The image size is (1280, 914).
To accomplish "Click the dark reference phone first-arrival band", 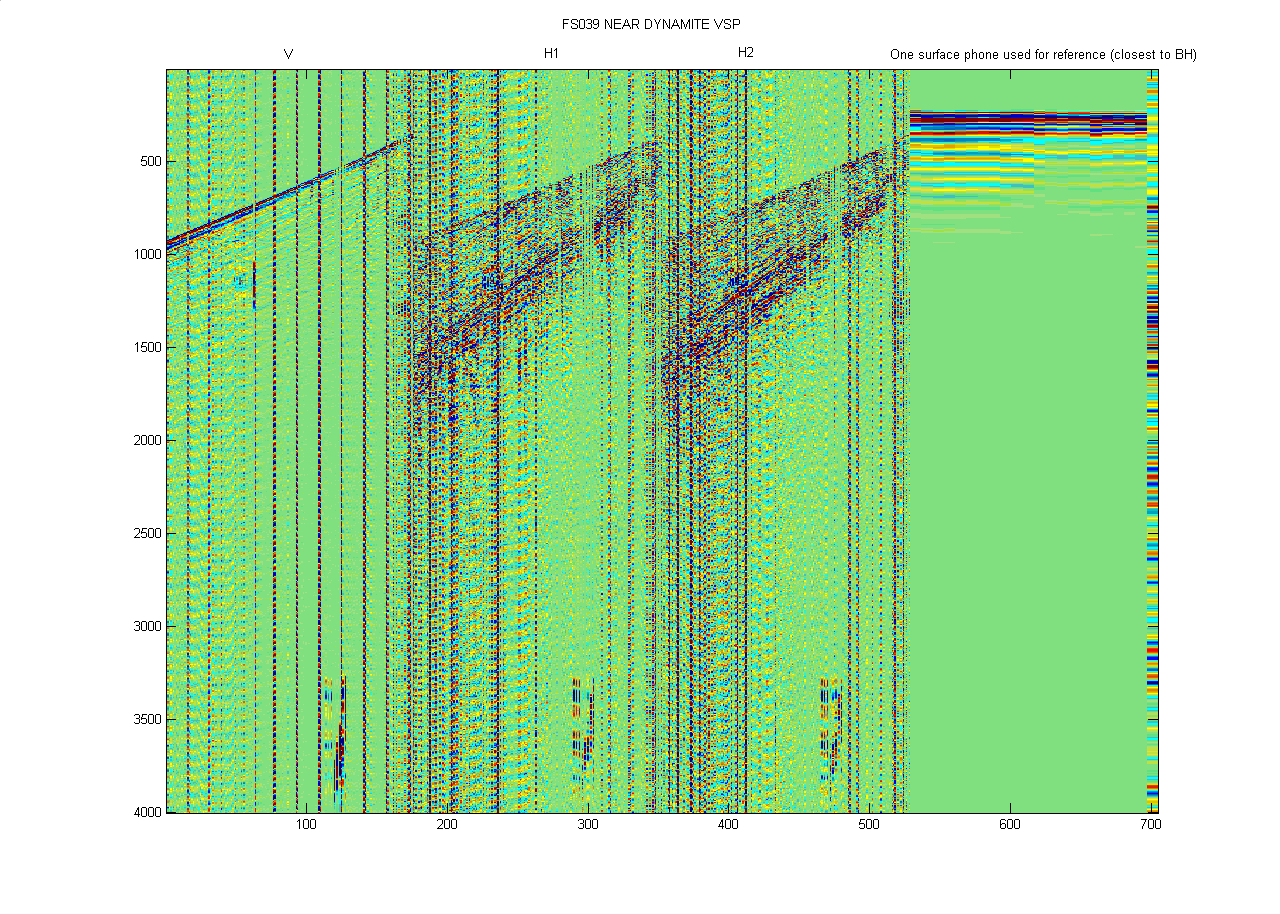I will (1027, 120).
